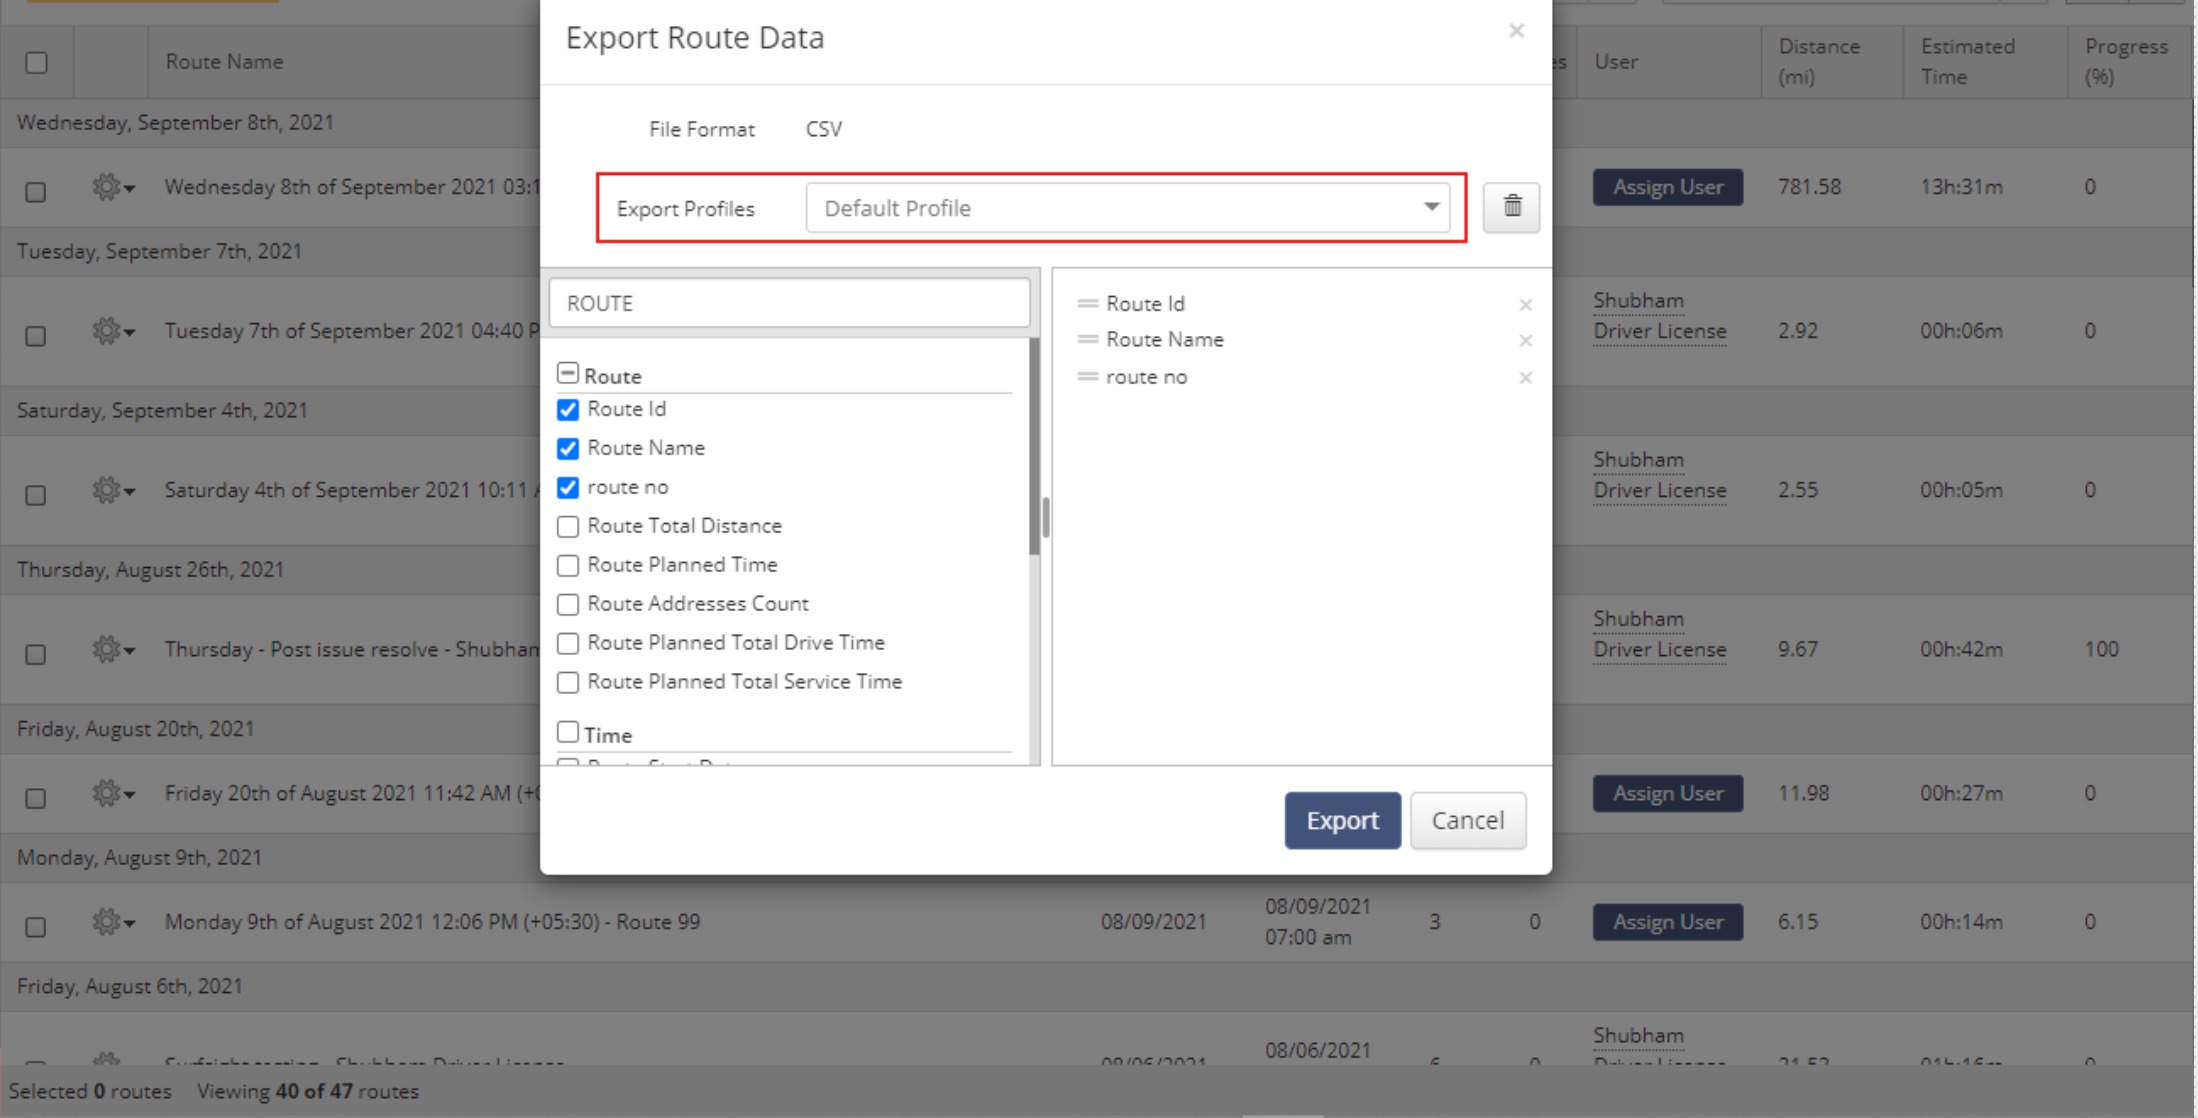Select the Friday 20th August route row

[x=36, y=798]
